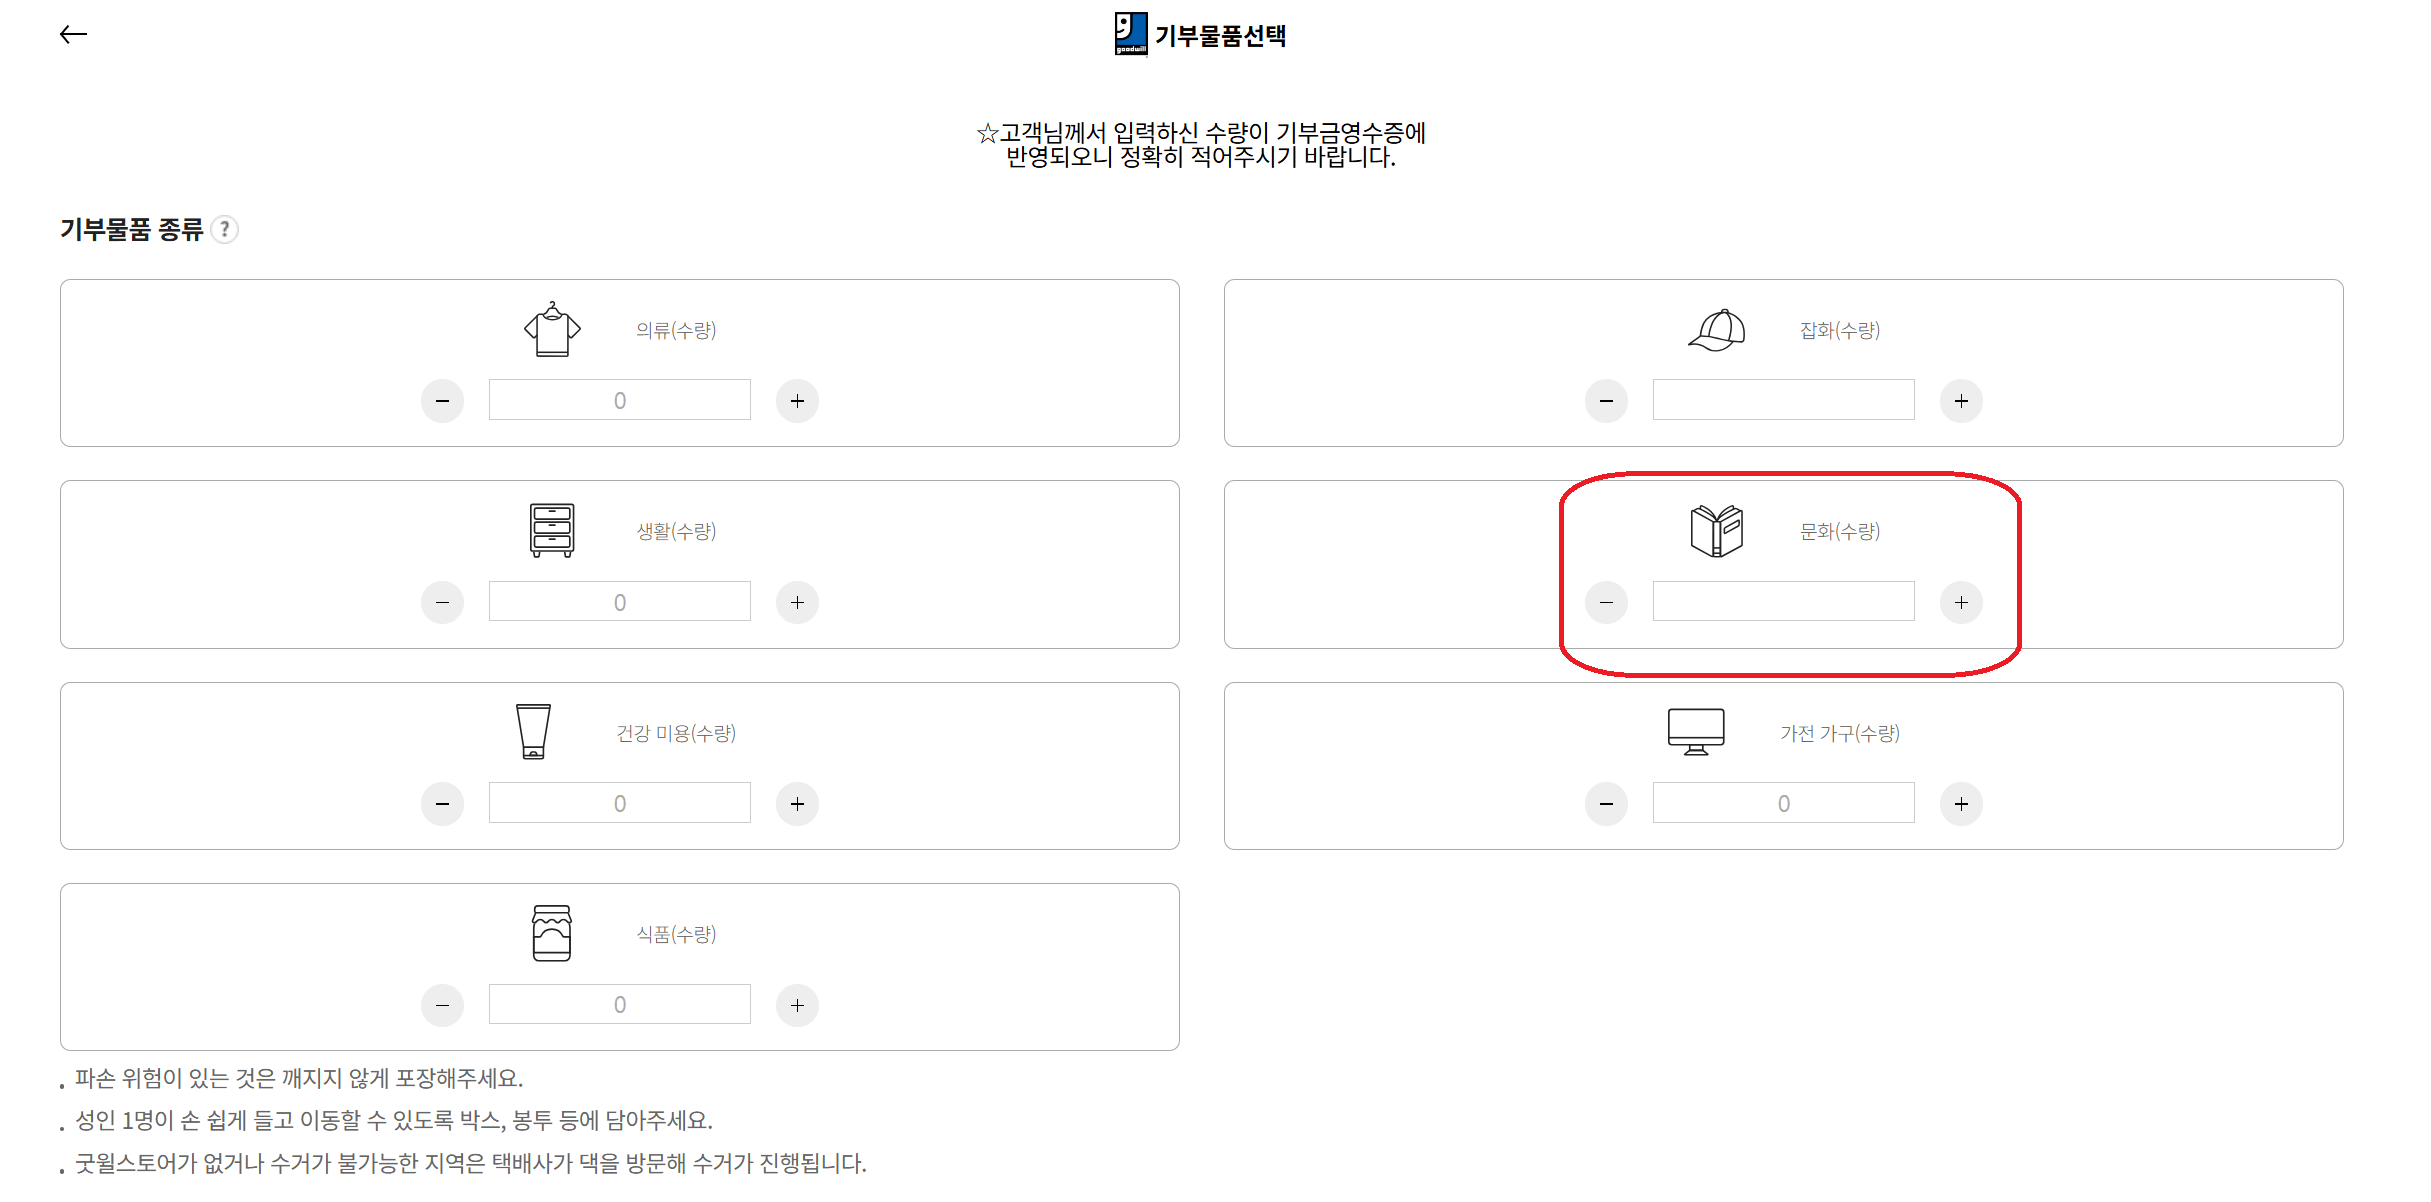The width and height of the screenshot is (2431, 1202).
Task: Decrease the 식품 quantity with minus button
Action: pos(443,1005)
